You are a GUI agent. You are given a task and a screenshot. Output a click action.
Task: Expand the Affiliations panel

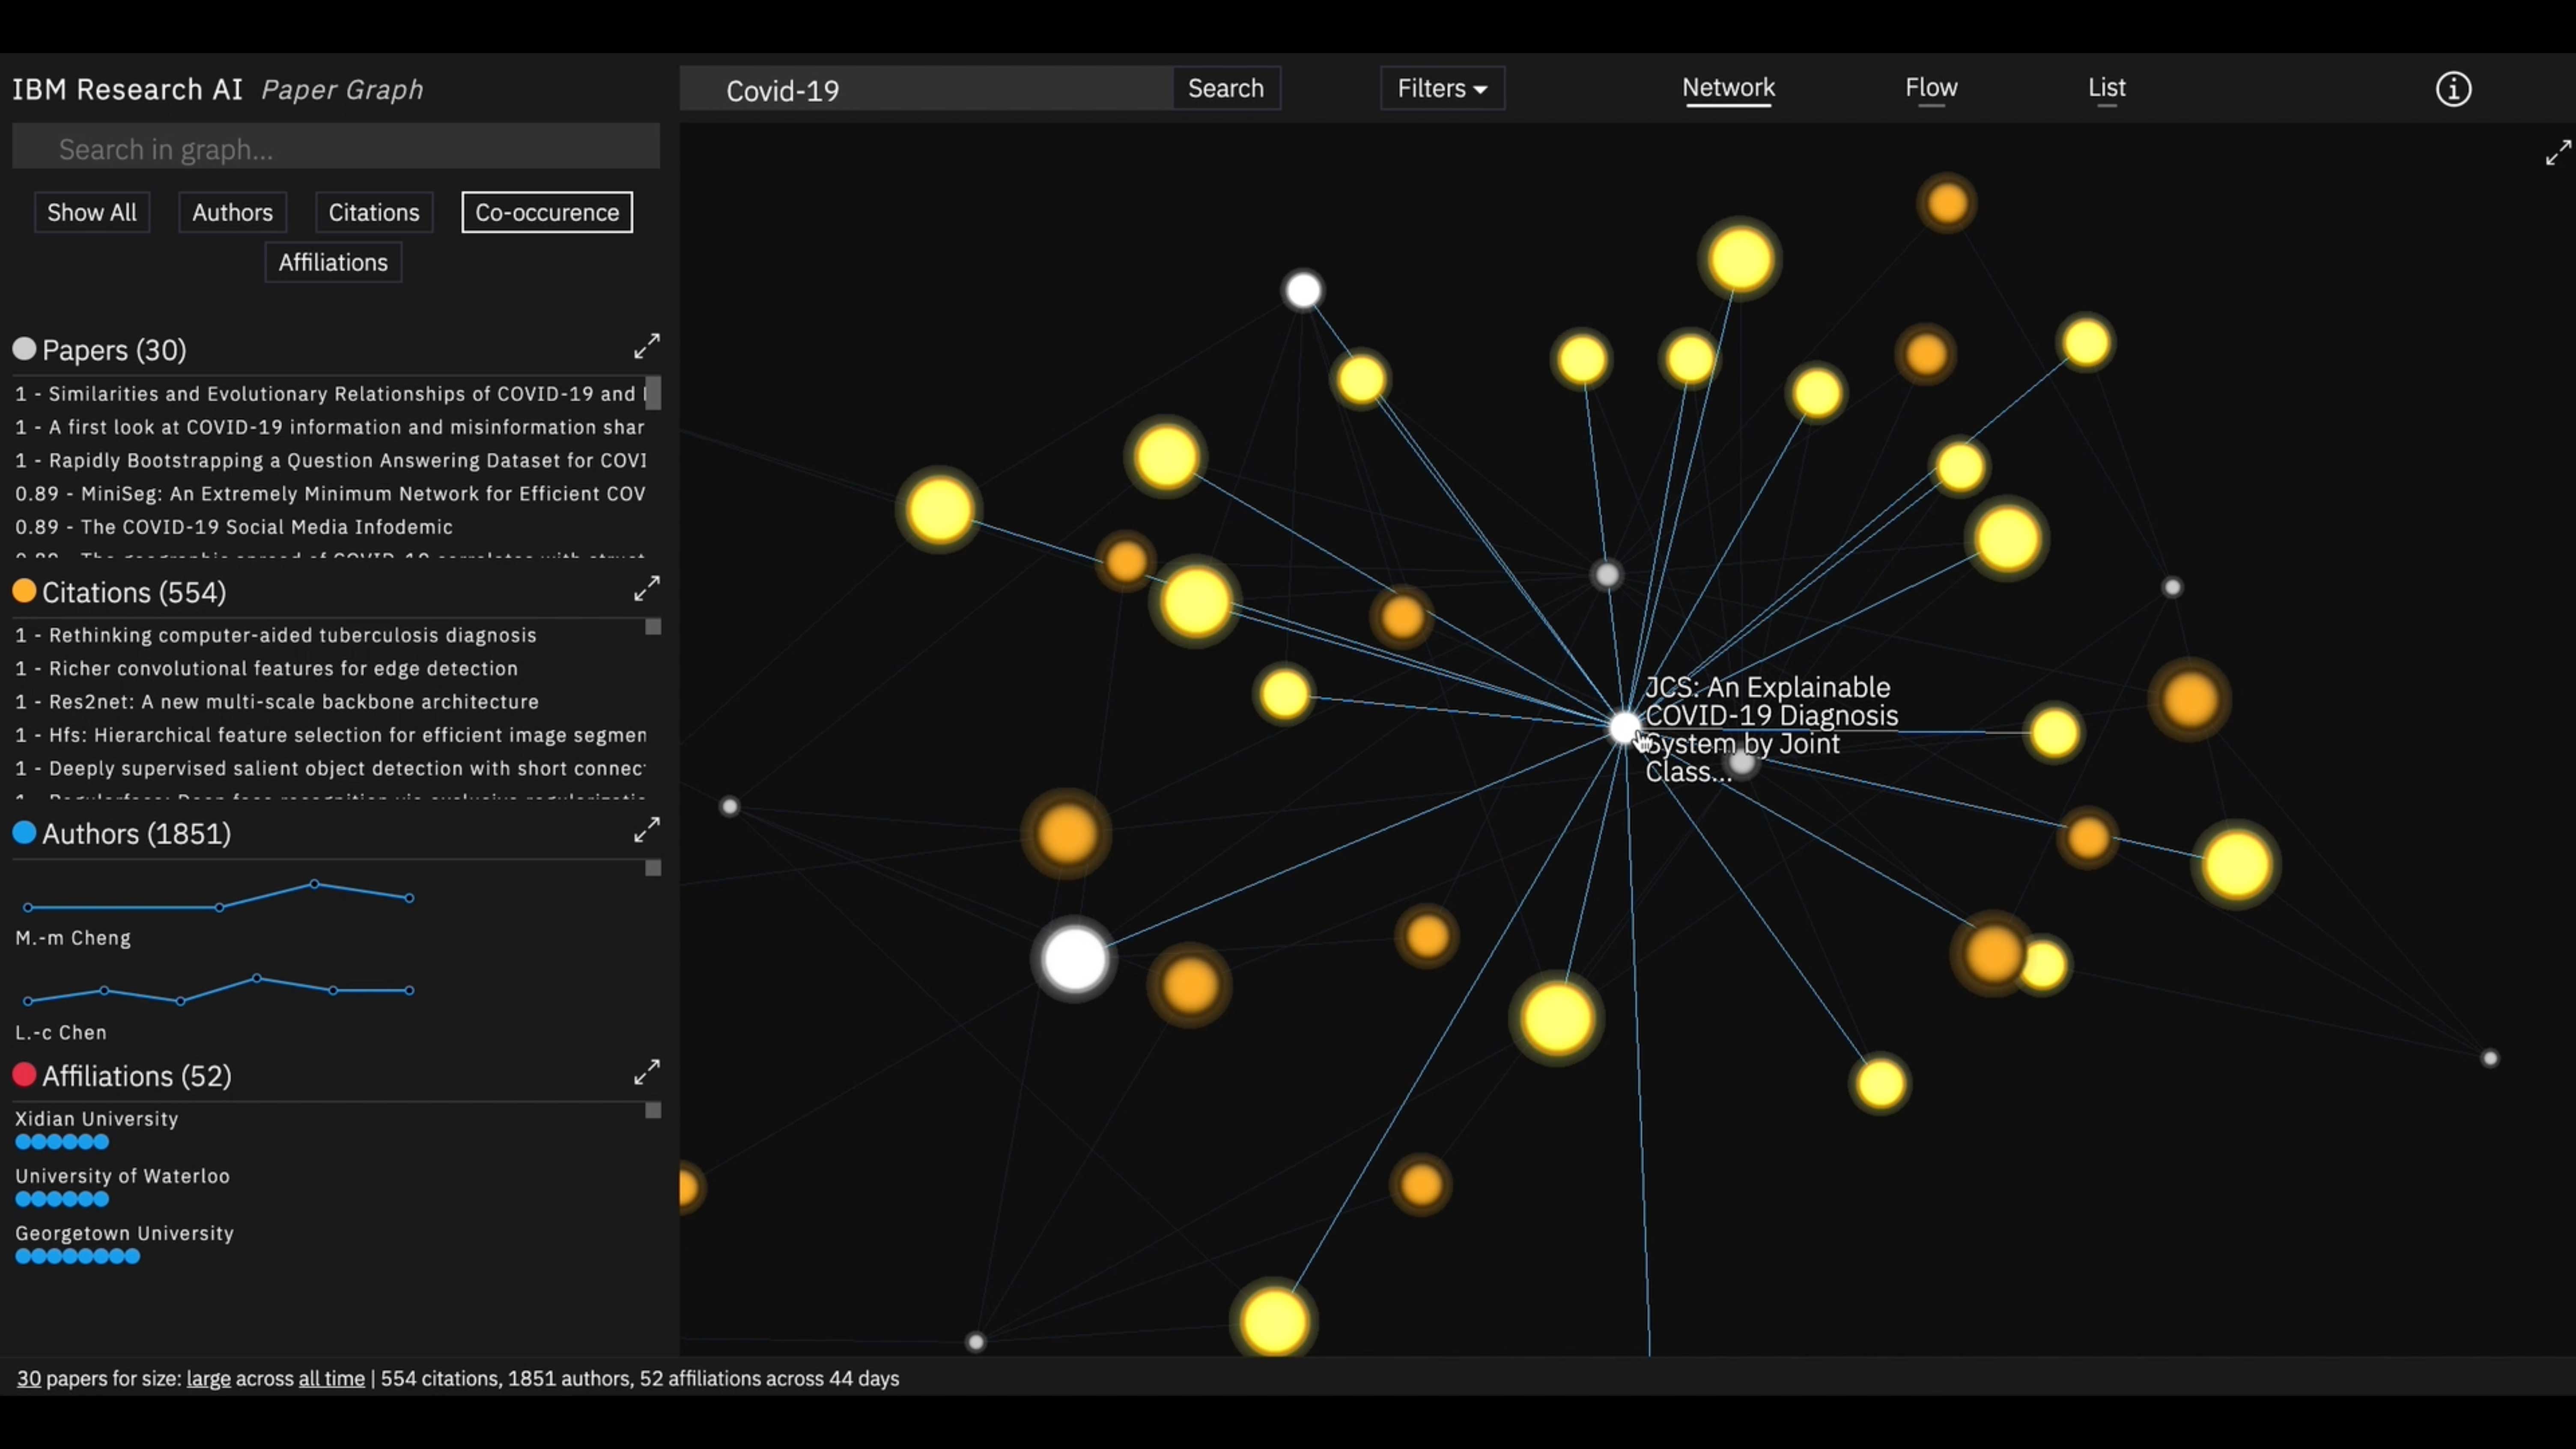[646, 1072]
